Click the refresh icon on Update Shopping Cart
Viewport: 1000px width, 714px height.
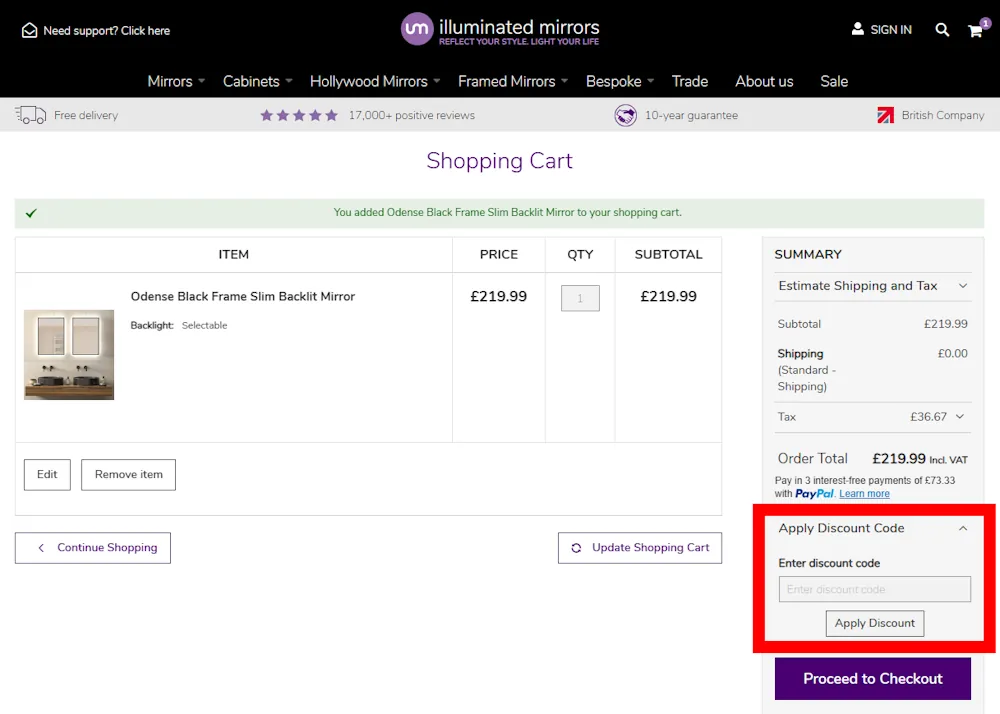pyautogui.click(x=575, y=548)
